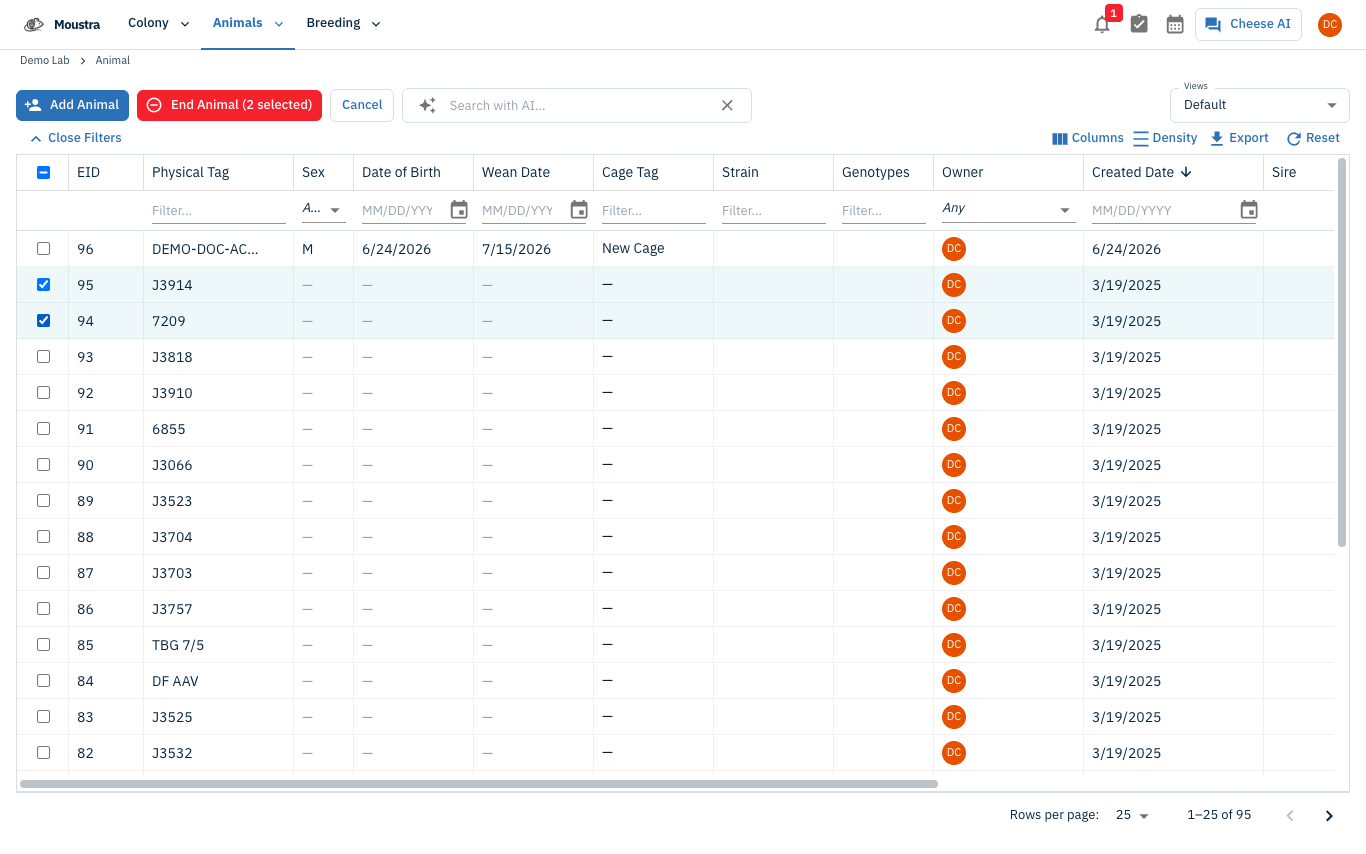Screen dimensions: 1366x854
Task: Click the DC user avatar in header
Action: (1329, 25)
